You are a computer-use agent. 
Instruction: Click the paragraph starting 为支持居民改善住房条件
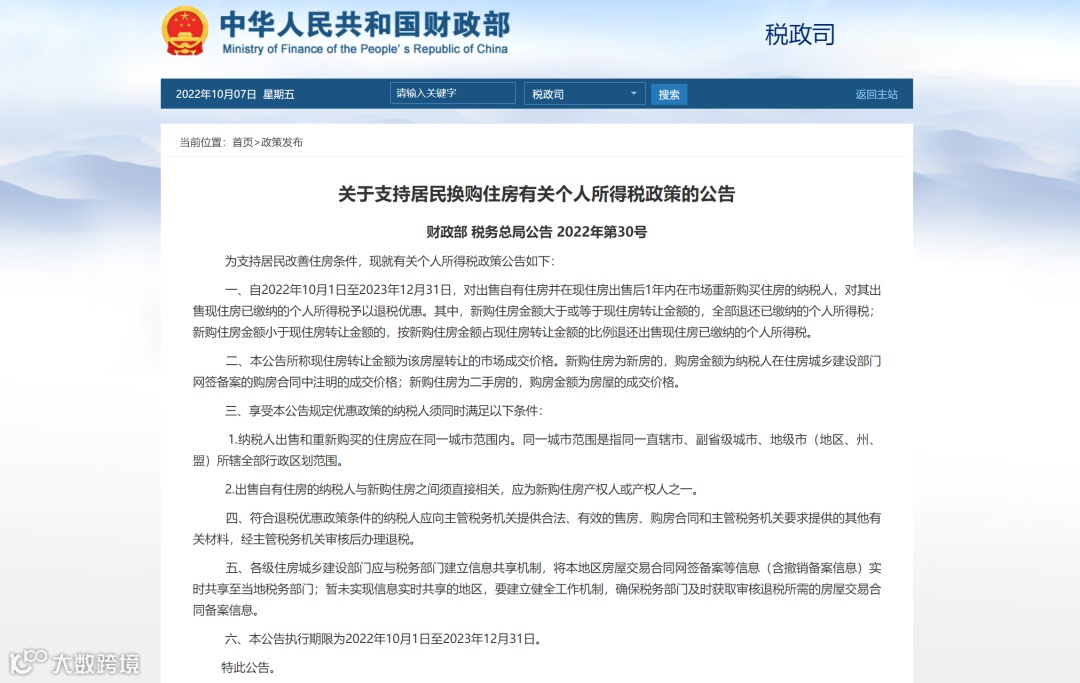coord(389,262)
